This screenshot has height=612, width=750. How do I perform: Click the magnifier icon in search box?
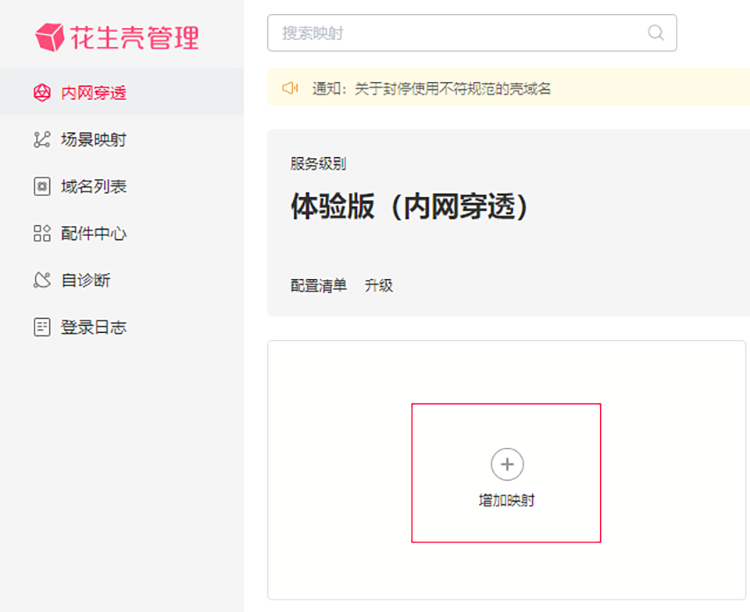[x=656, y=33]
